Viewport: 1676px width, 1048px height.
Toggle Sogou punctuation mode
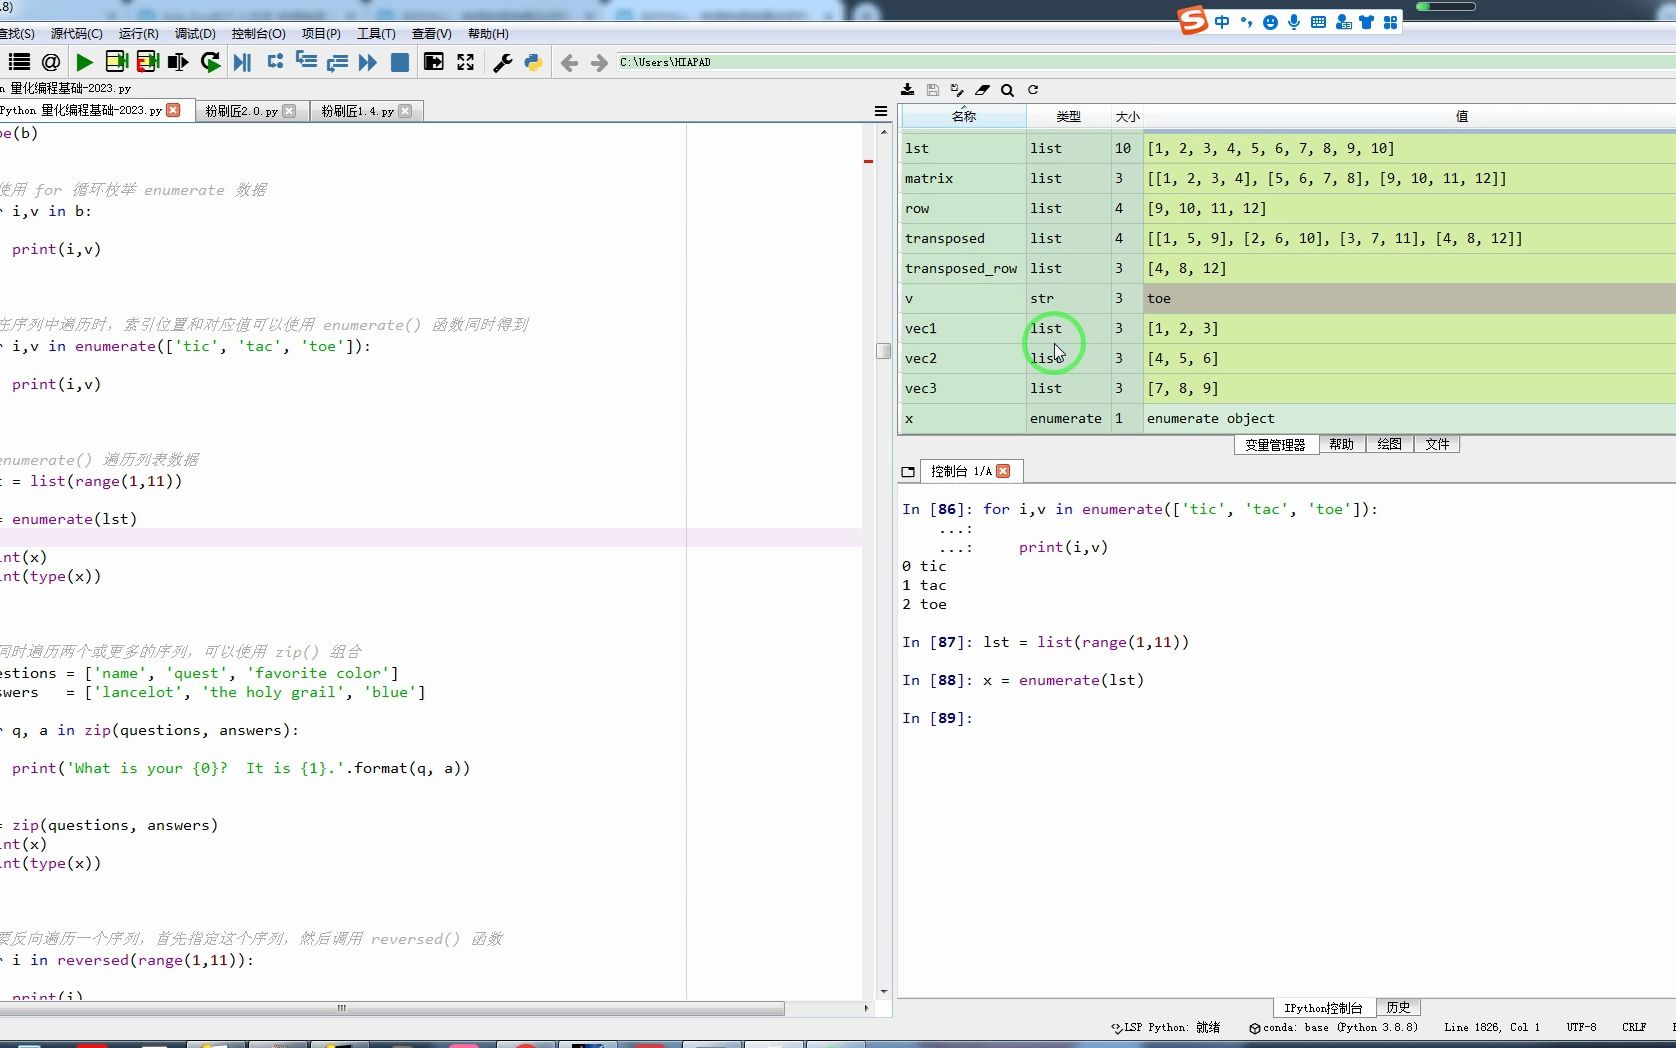pos(1246,22)
